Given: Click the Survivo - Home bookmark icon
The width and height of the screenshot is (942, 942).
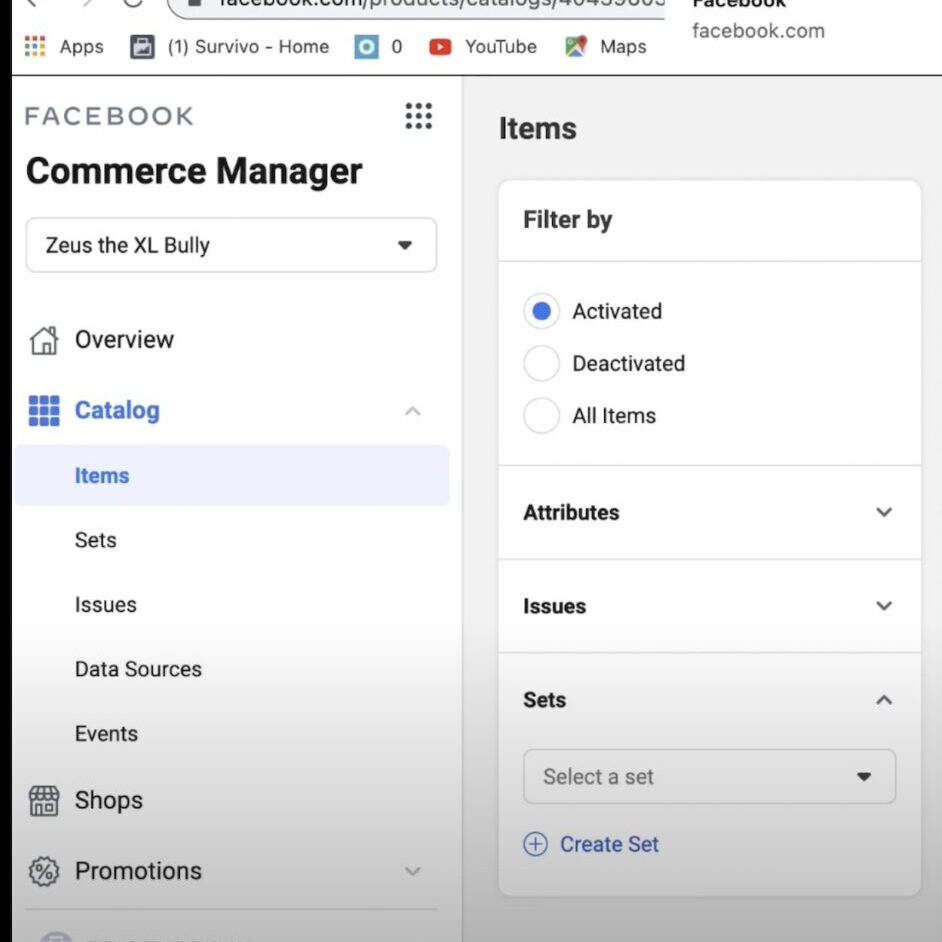Looking at the screenshot, I should (142, 47).
